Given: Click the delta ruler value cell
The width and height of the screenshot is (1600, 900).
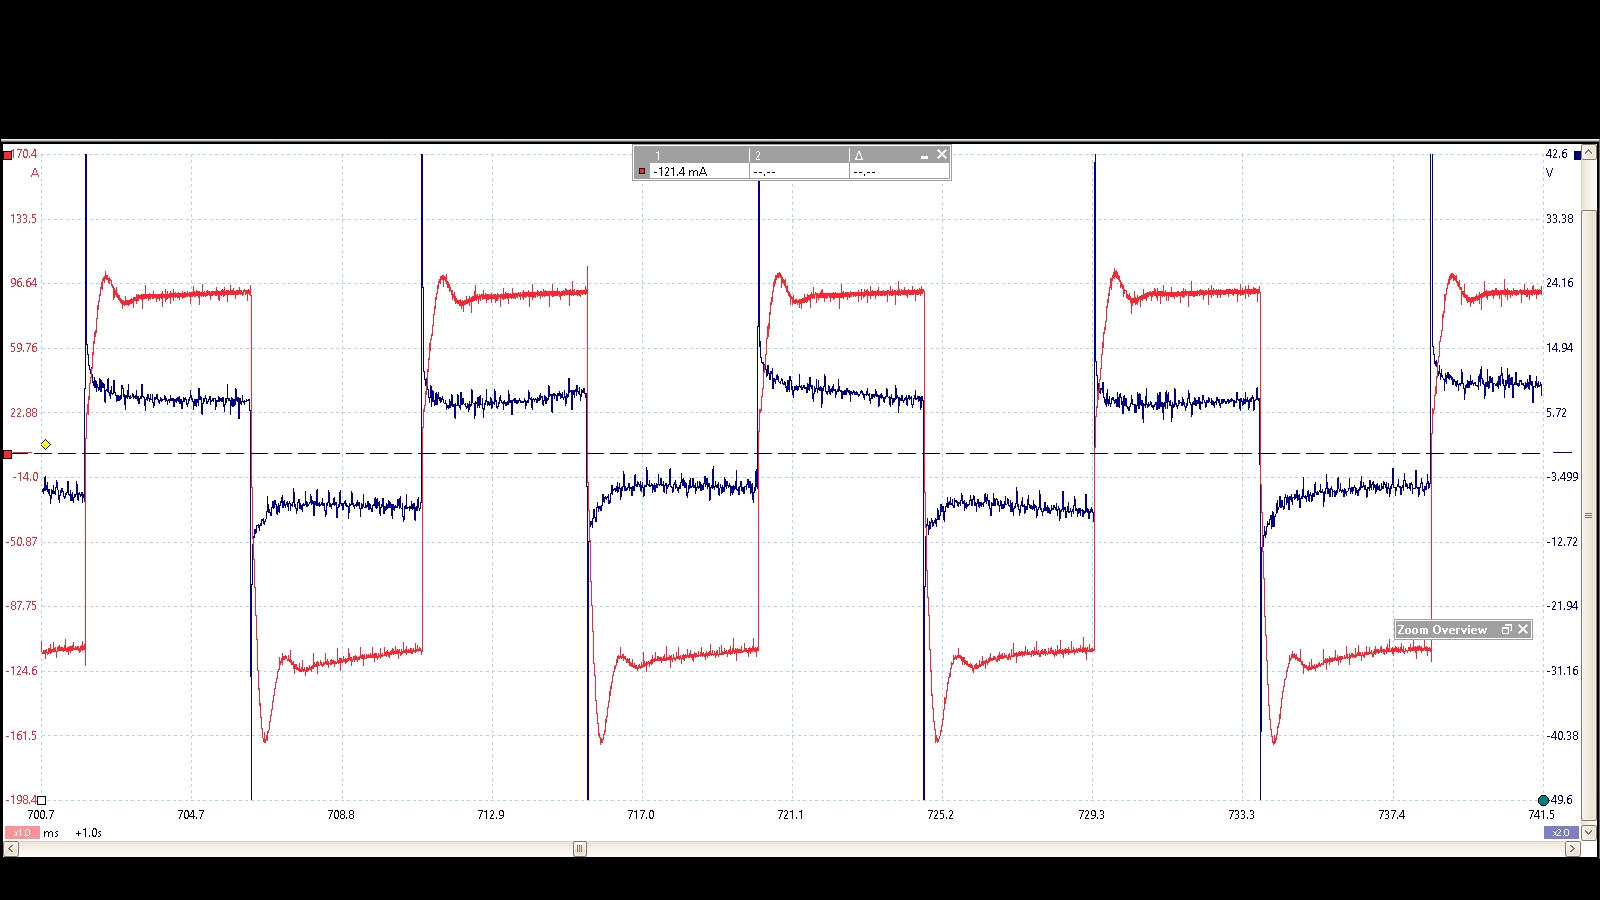Looking at the screenshot, I should click(x=898, y=172).
